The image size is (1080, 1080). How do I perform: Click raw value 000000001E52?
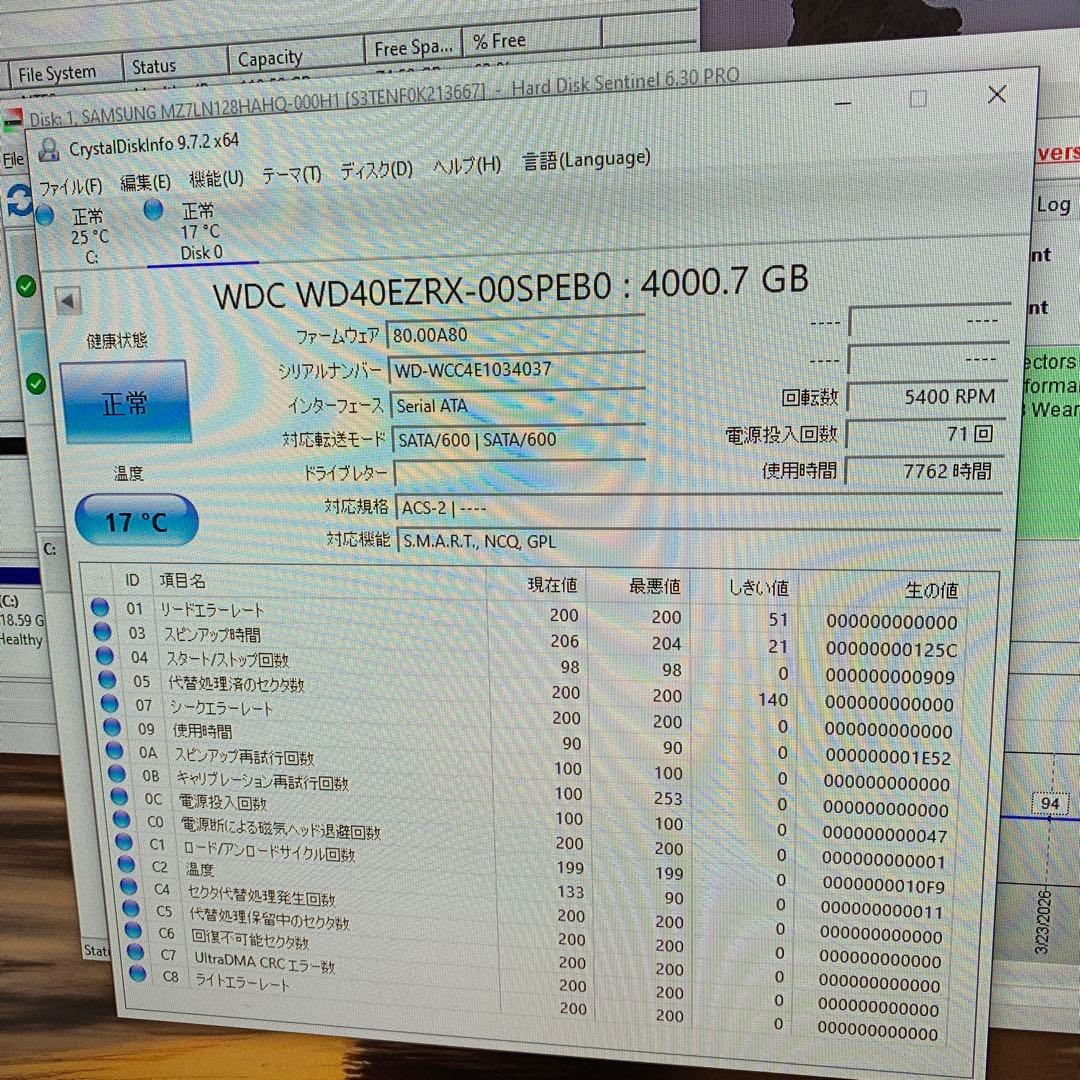point(889,757)
